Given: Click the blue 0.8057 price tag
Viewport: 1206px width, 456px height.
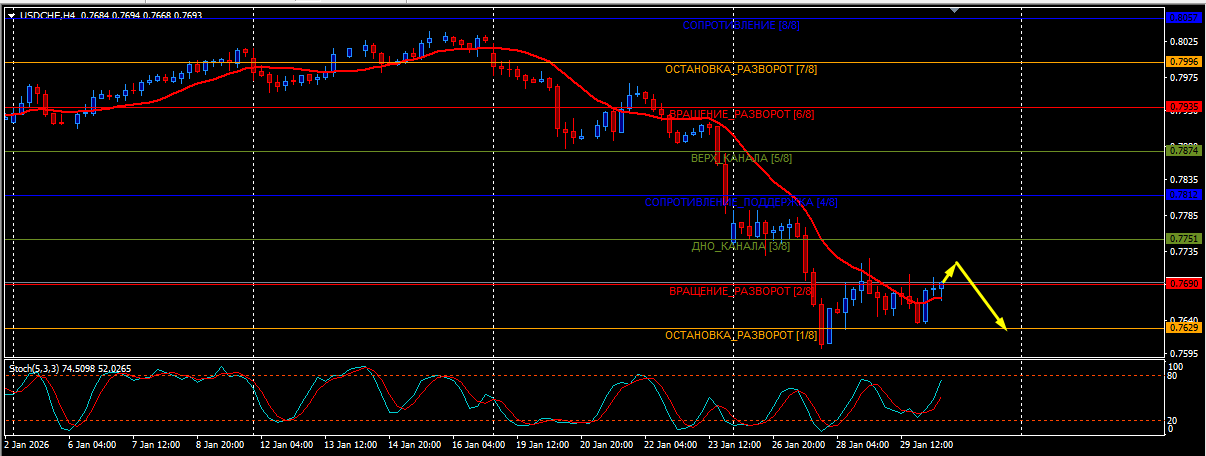Looking at the screenshot, I should (1183, 18).
